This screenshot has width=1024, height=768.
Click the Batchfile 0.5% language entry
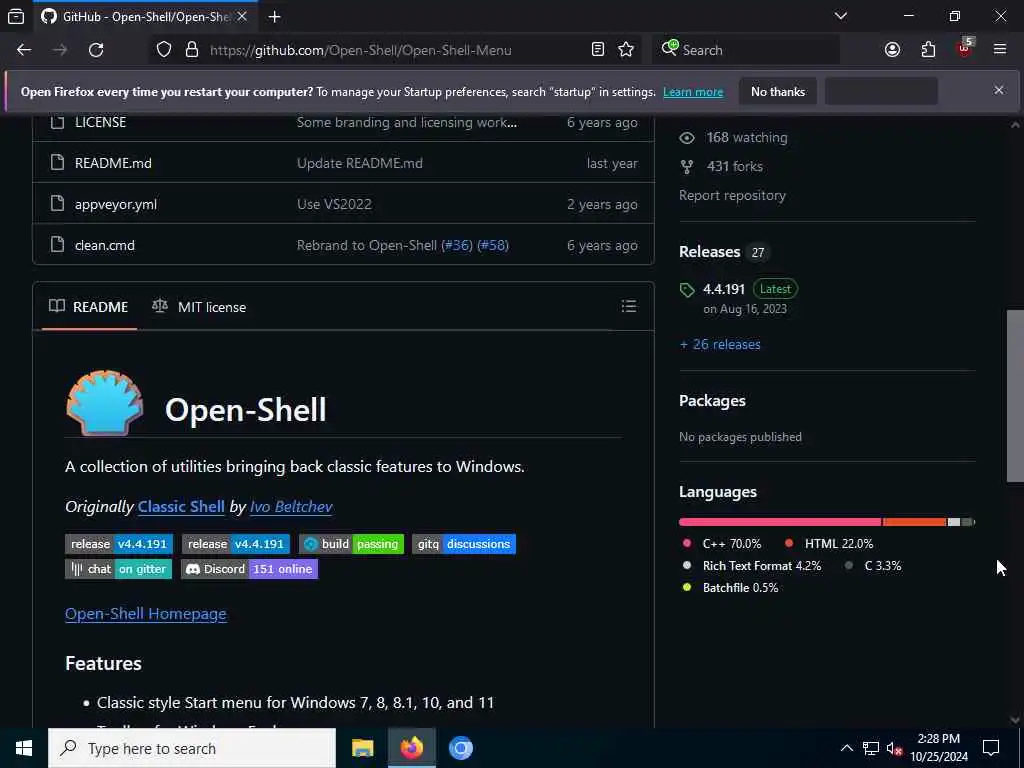[731, 588]
